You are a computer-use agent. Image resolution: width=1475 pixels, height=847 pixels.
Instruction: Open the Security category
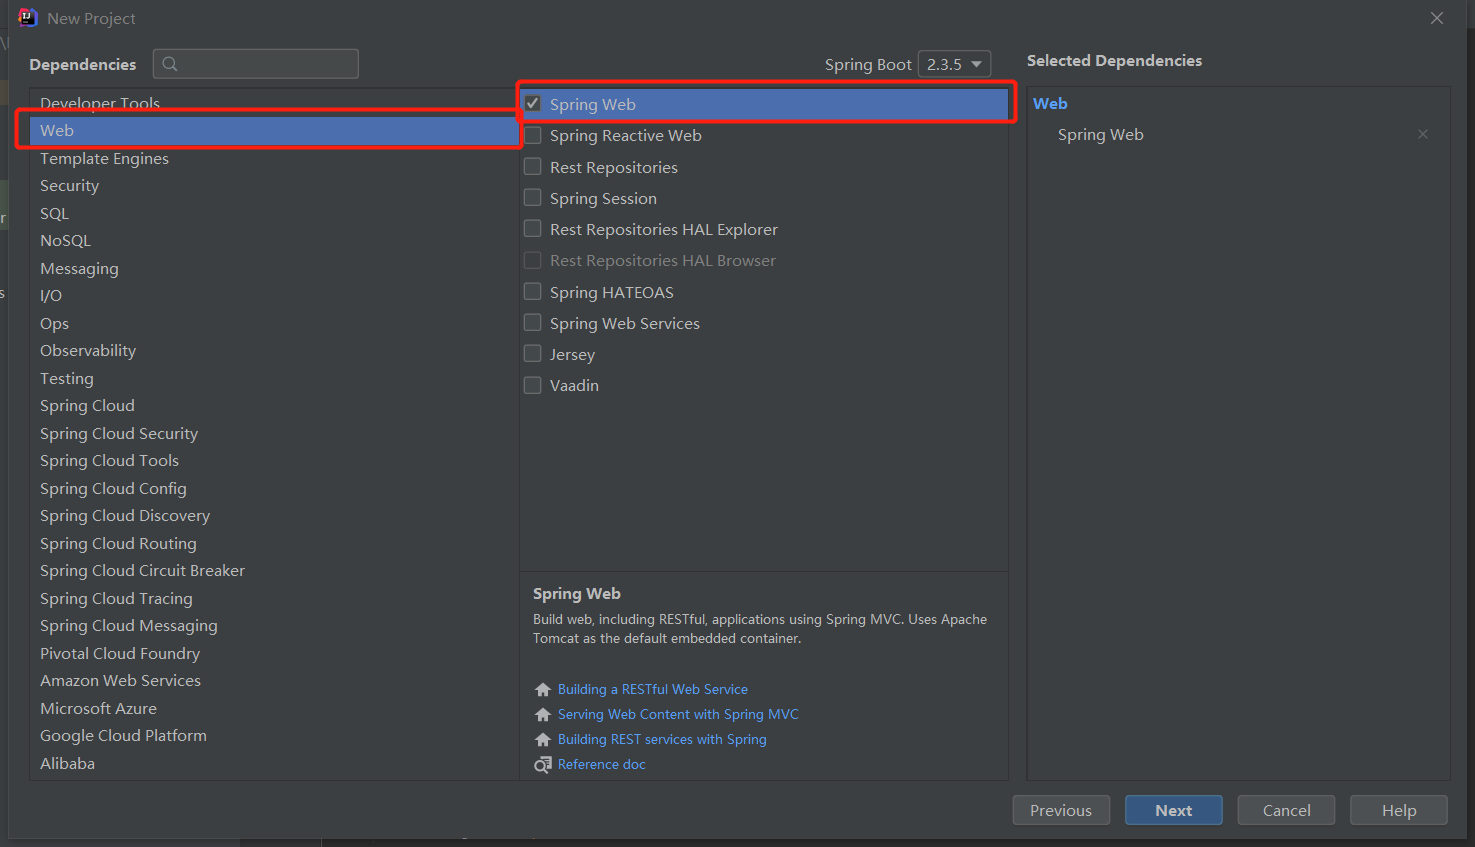click(x=274, y=186)
